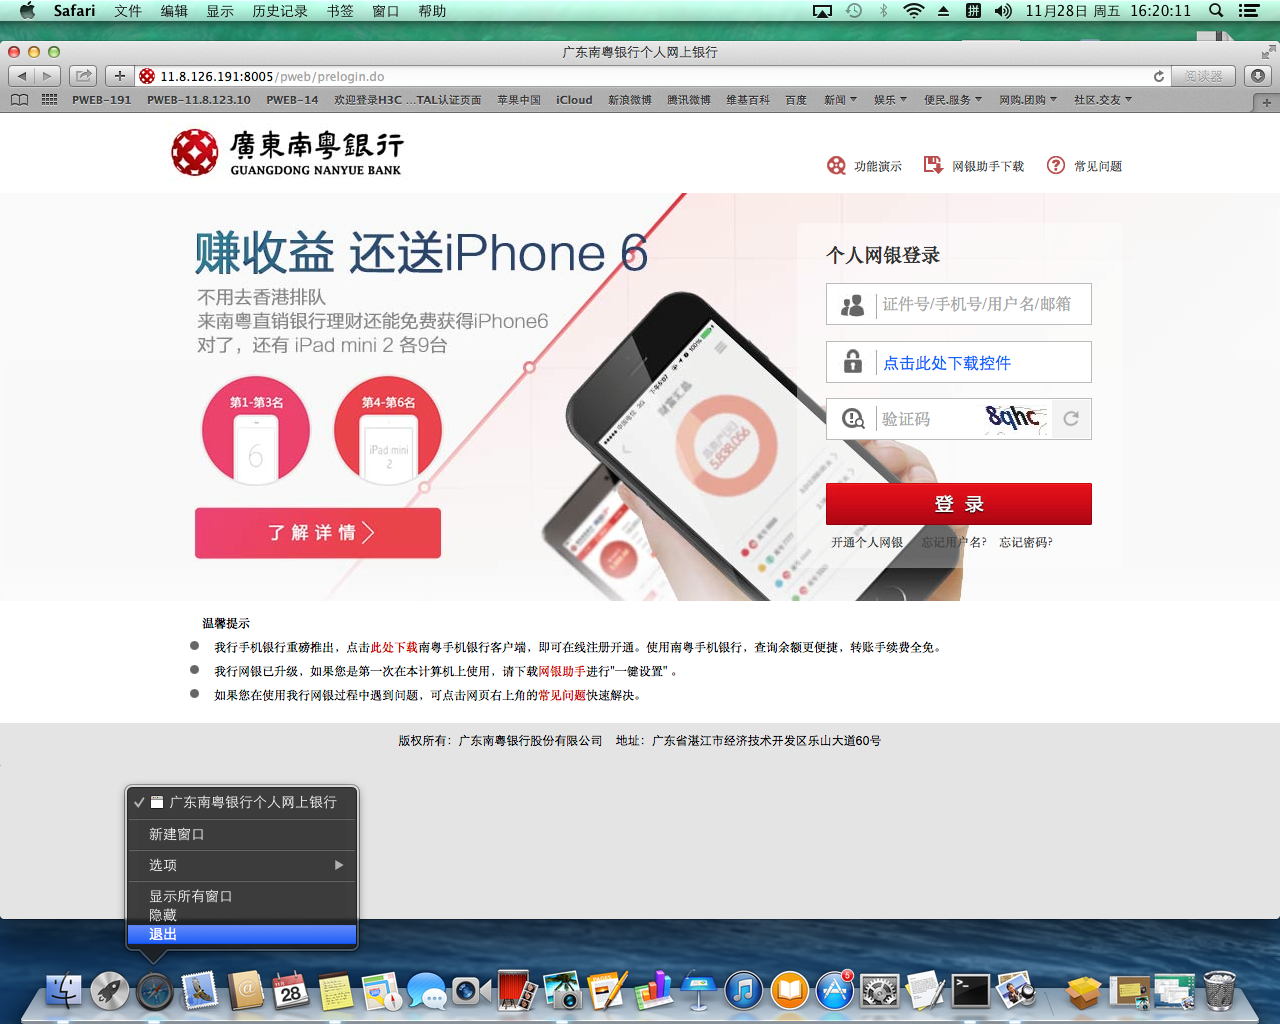Open Mail stamp icon in Dock

(x=200, y=991)
